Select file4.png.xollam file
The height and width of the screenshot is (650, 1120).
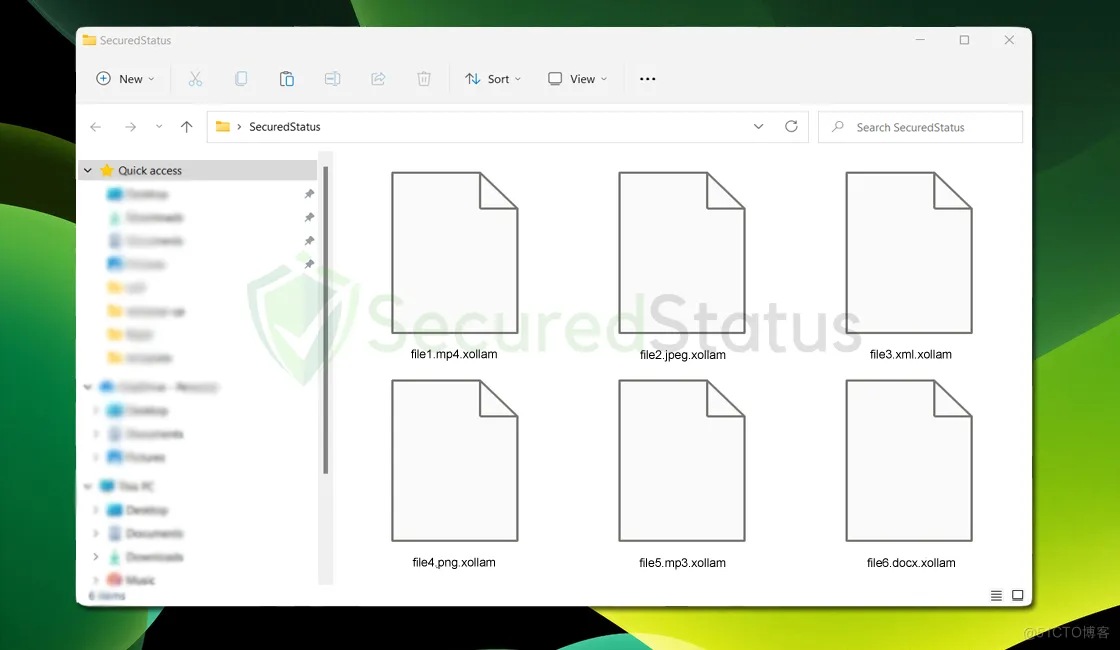pyautogui.click(x=454, y=474)
